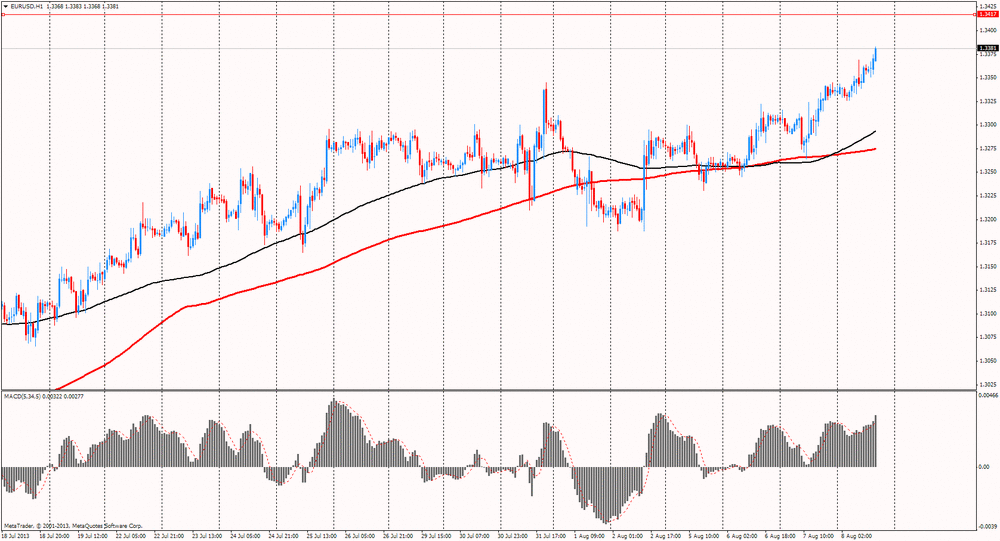The width and height of the screenshot is (1000, 541).
Task: Click the 1.3250 price axis label
Action: [989, 172]
